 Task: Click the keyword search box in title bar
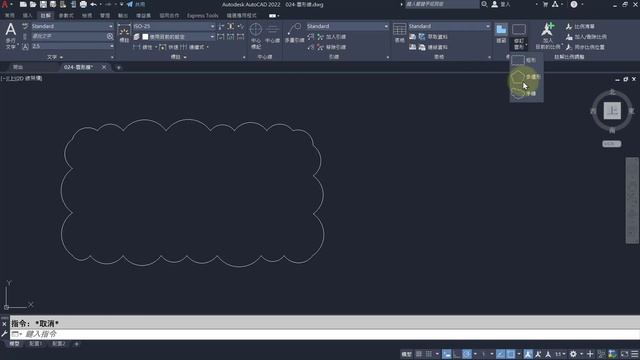tap(442, 4)
